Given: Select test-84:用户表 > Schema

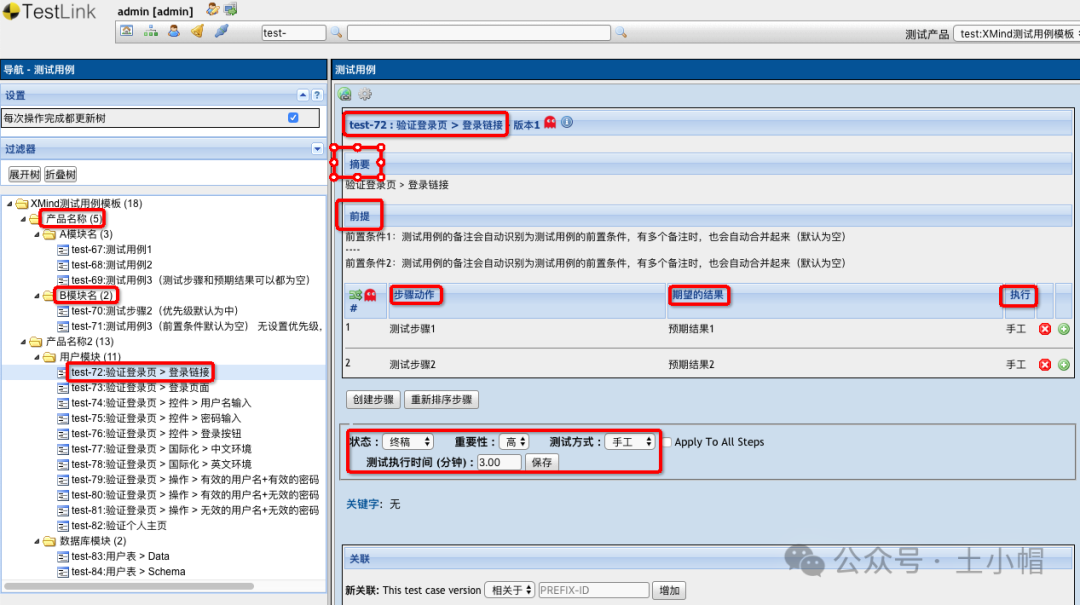Looking at the screenshot, I should tap(128, 571).
